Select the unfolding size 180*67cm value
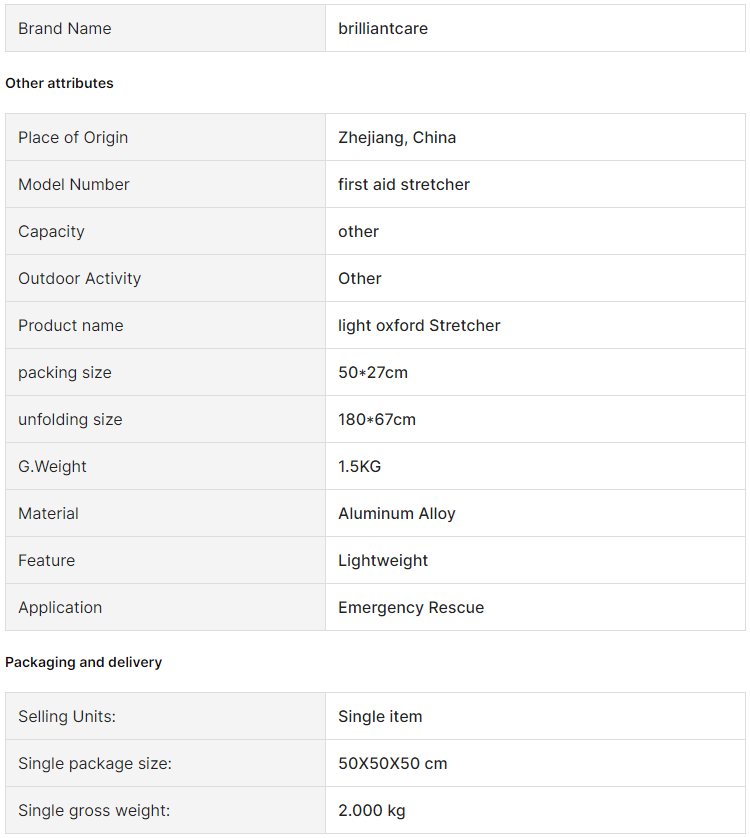The height and width of the screenshot is (838, 750). [x=377, y=420]
